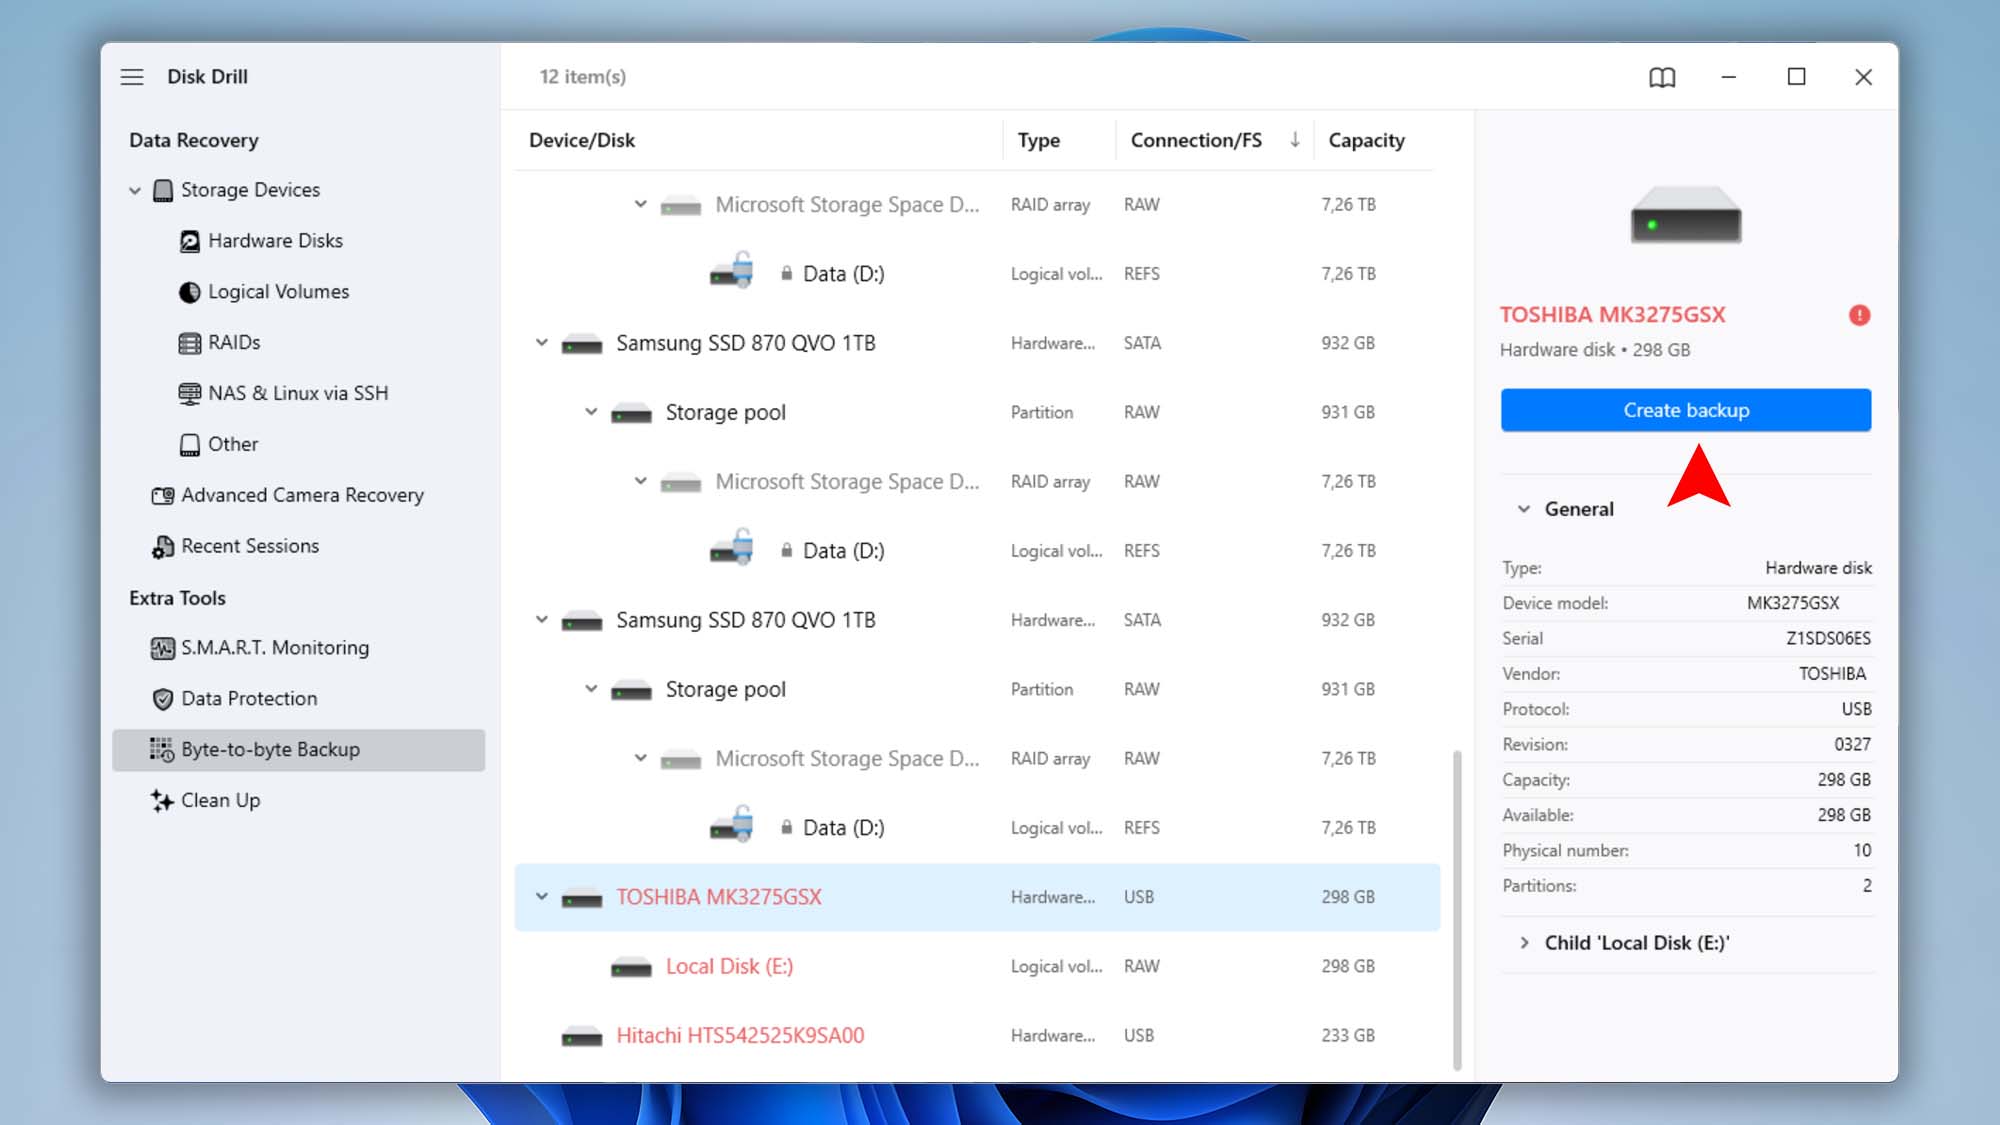This screenshot has height=1125, width=2000.
Task: Click the 12 item(s) count label
Action: [582, 77]
